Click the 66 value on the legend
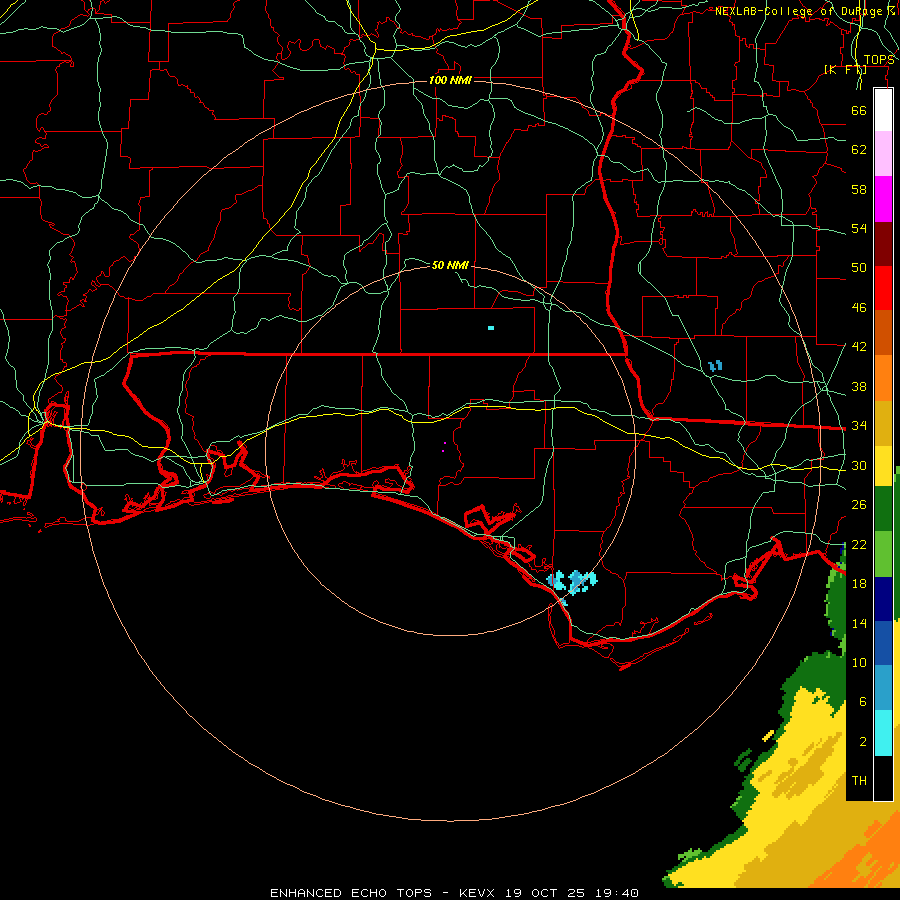 tap(859, 110)
